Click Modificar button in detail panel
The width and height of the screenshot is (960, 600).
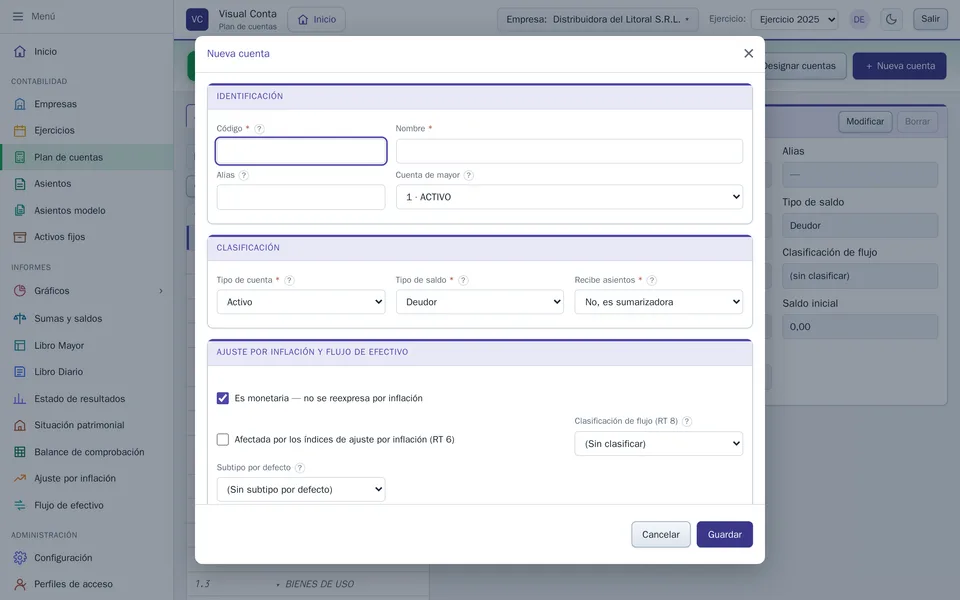(864, 121)
